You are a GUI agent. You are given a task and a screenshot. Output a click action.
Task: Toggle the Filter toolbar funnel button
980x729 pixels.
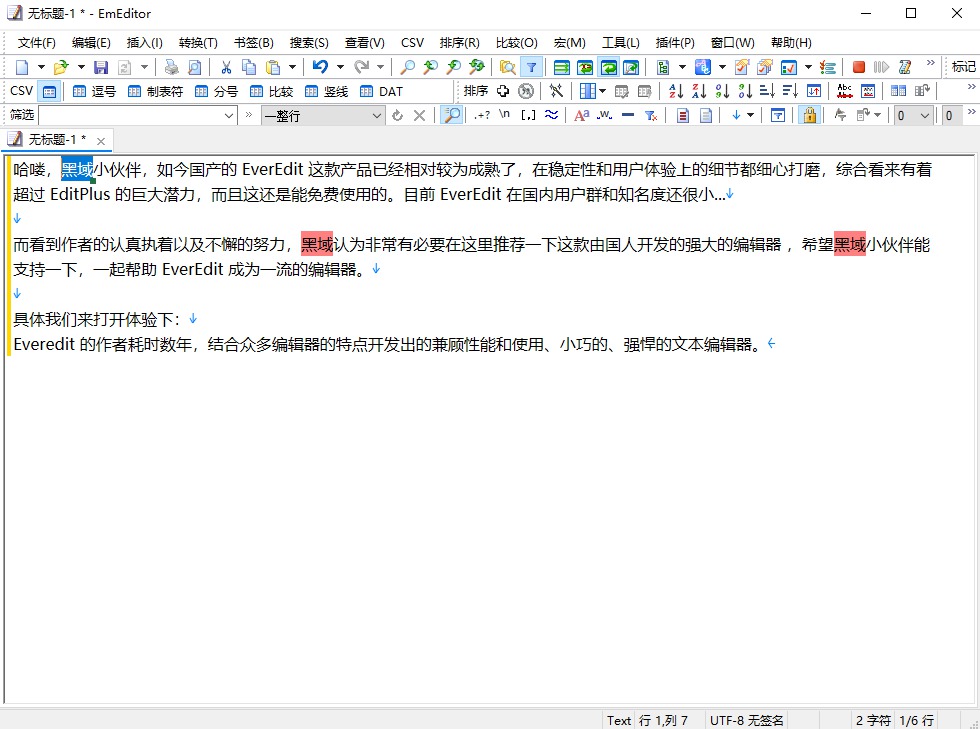531,67
